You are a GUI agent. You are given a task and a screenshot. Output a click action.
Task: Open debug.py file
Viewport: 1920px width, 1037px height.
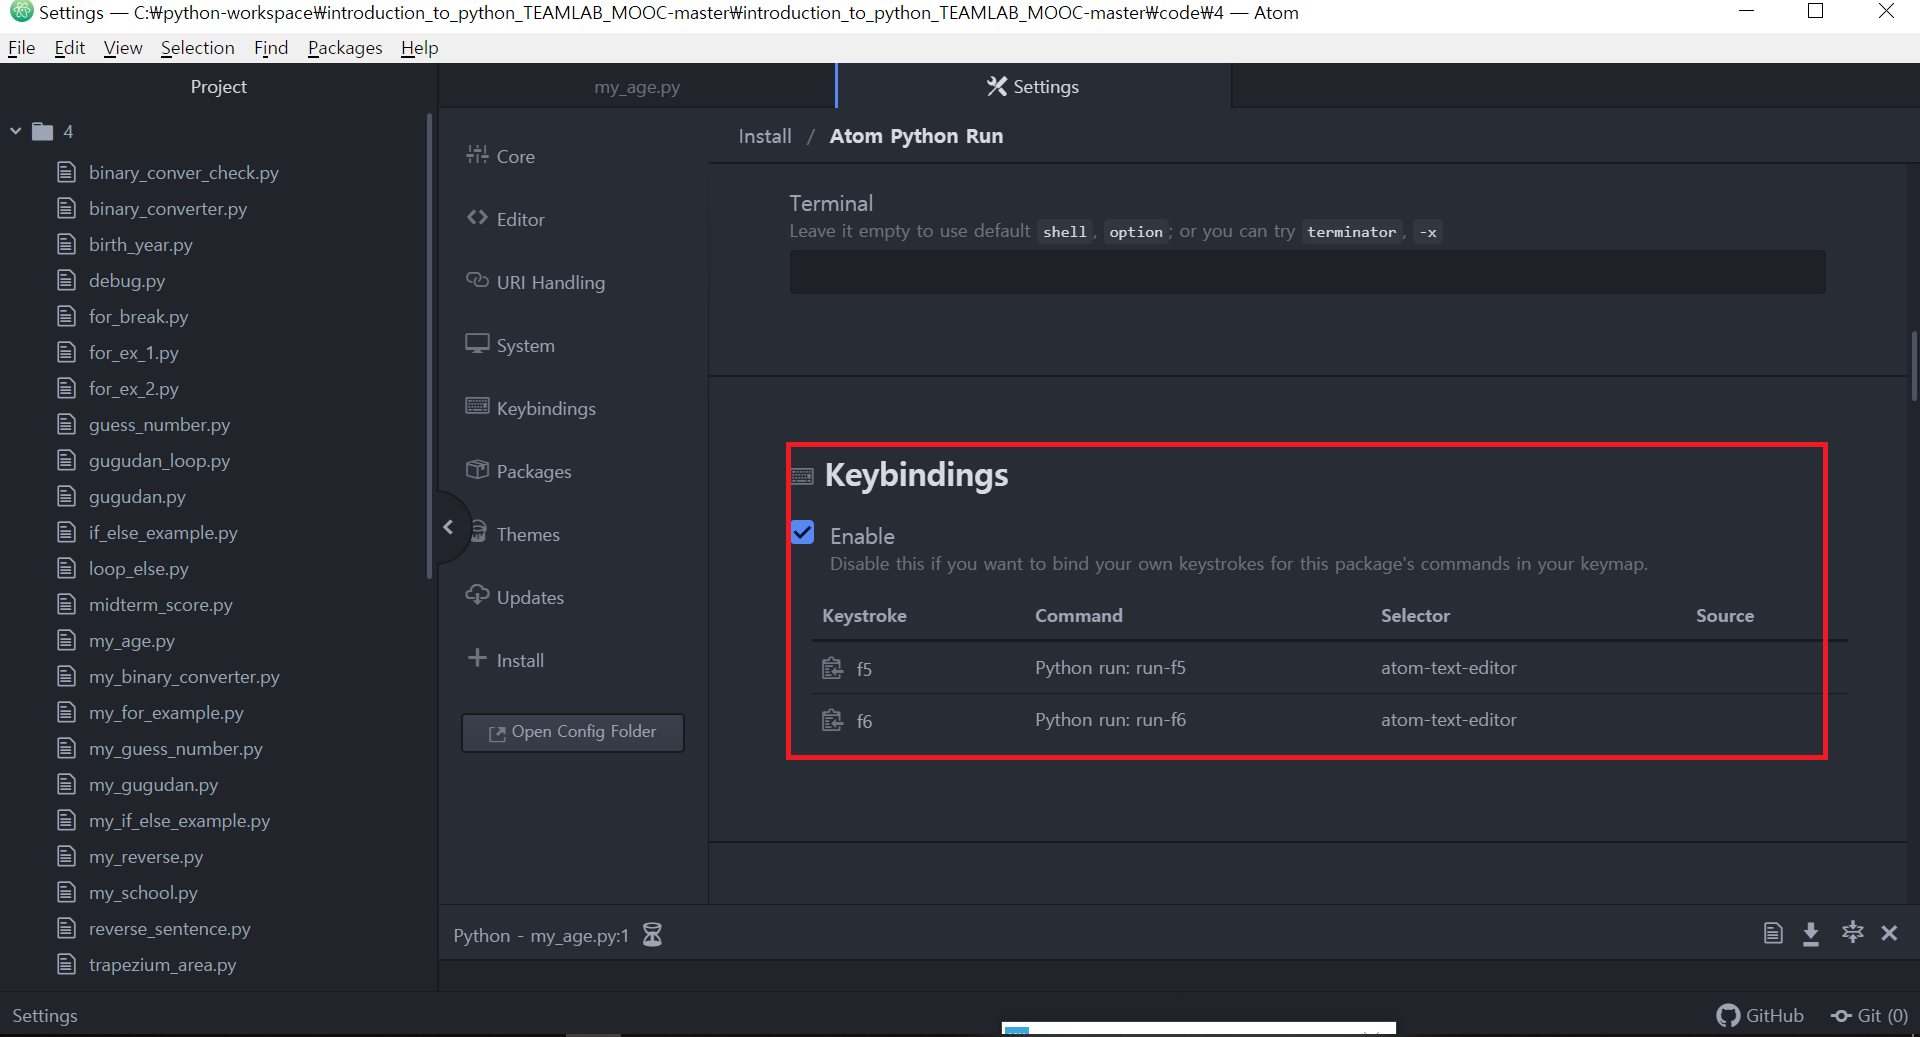(x=127, y=281)
